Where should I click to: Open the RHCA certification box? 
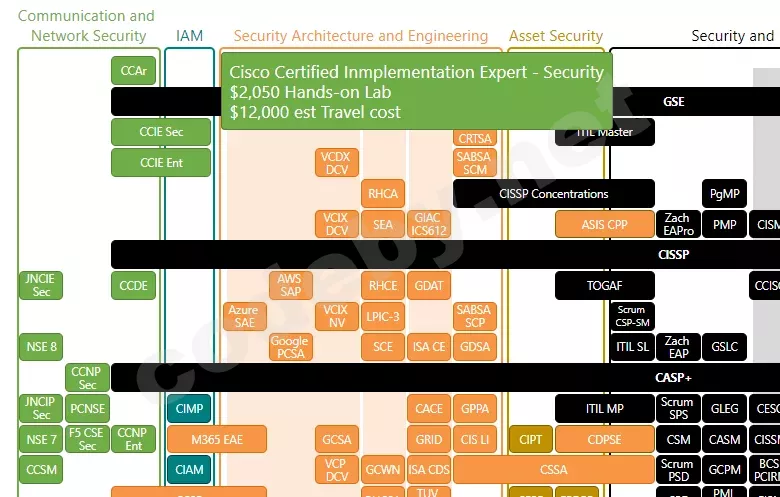tap(383, 194)
